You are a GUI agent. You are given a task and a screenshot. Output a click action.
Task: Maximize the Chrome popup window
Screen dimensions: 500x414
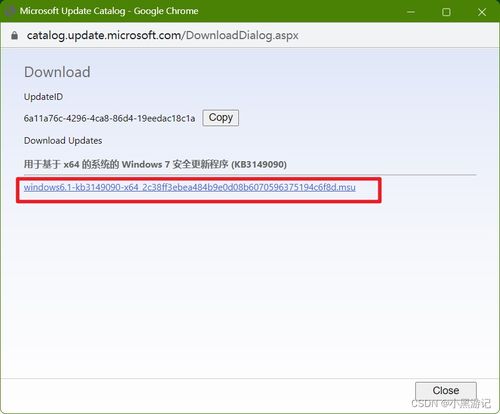446,12
